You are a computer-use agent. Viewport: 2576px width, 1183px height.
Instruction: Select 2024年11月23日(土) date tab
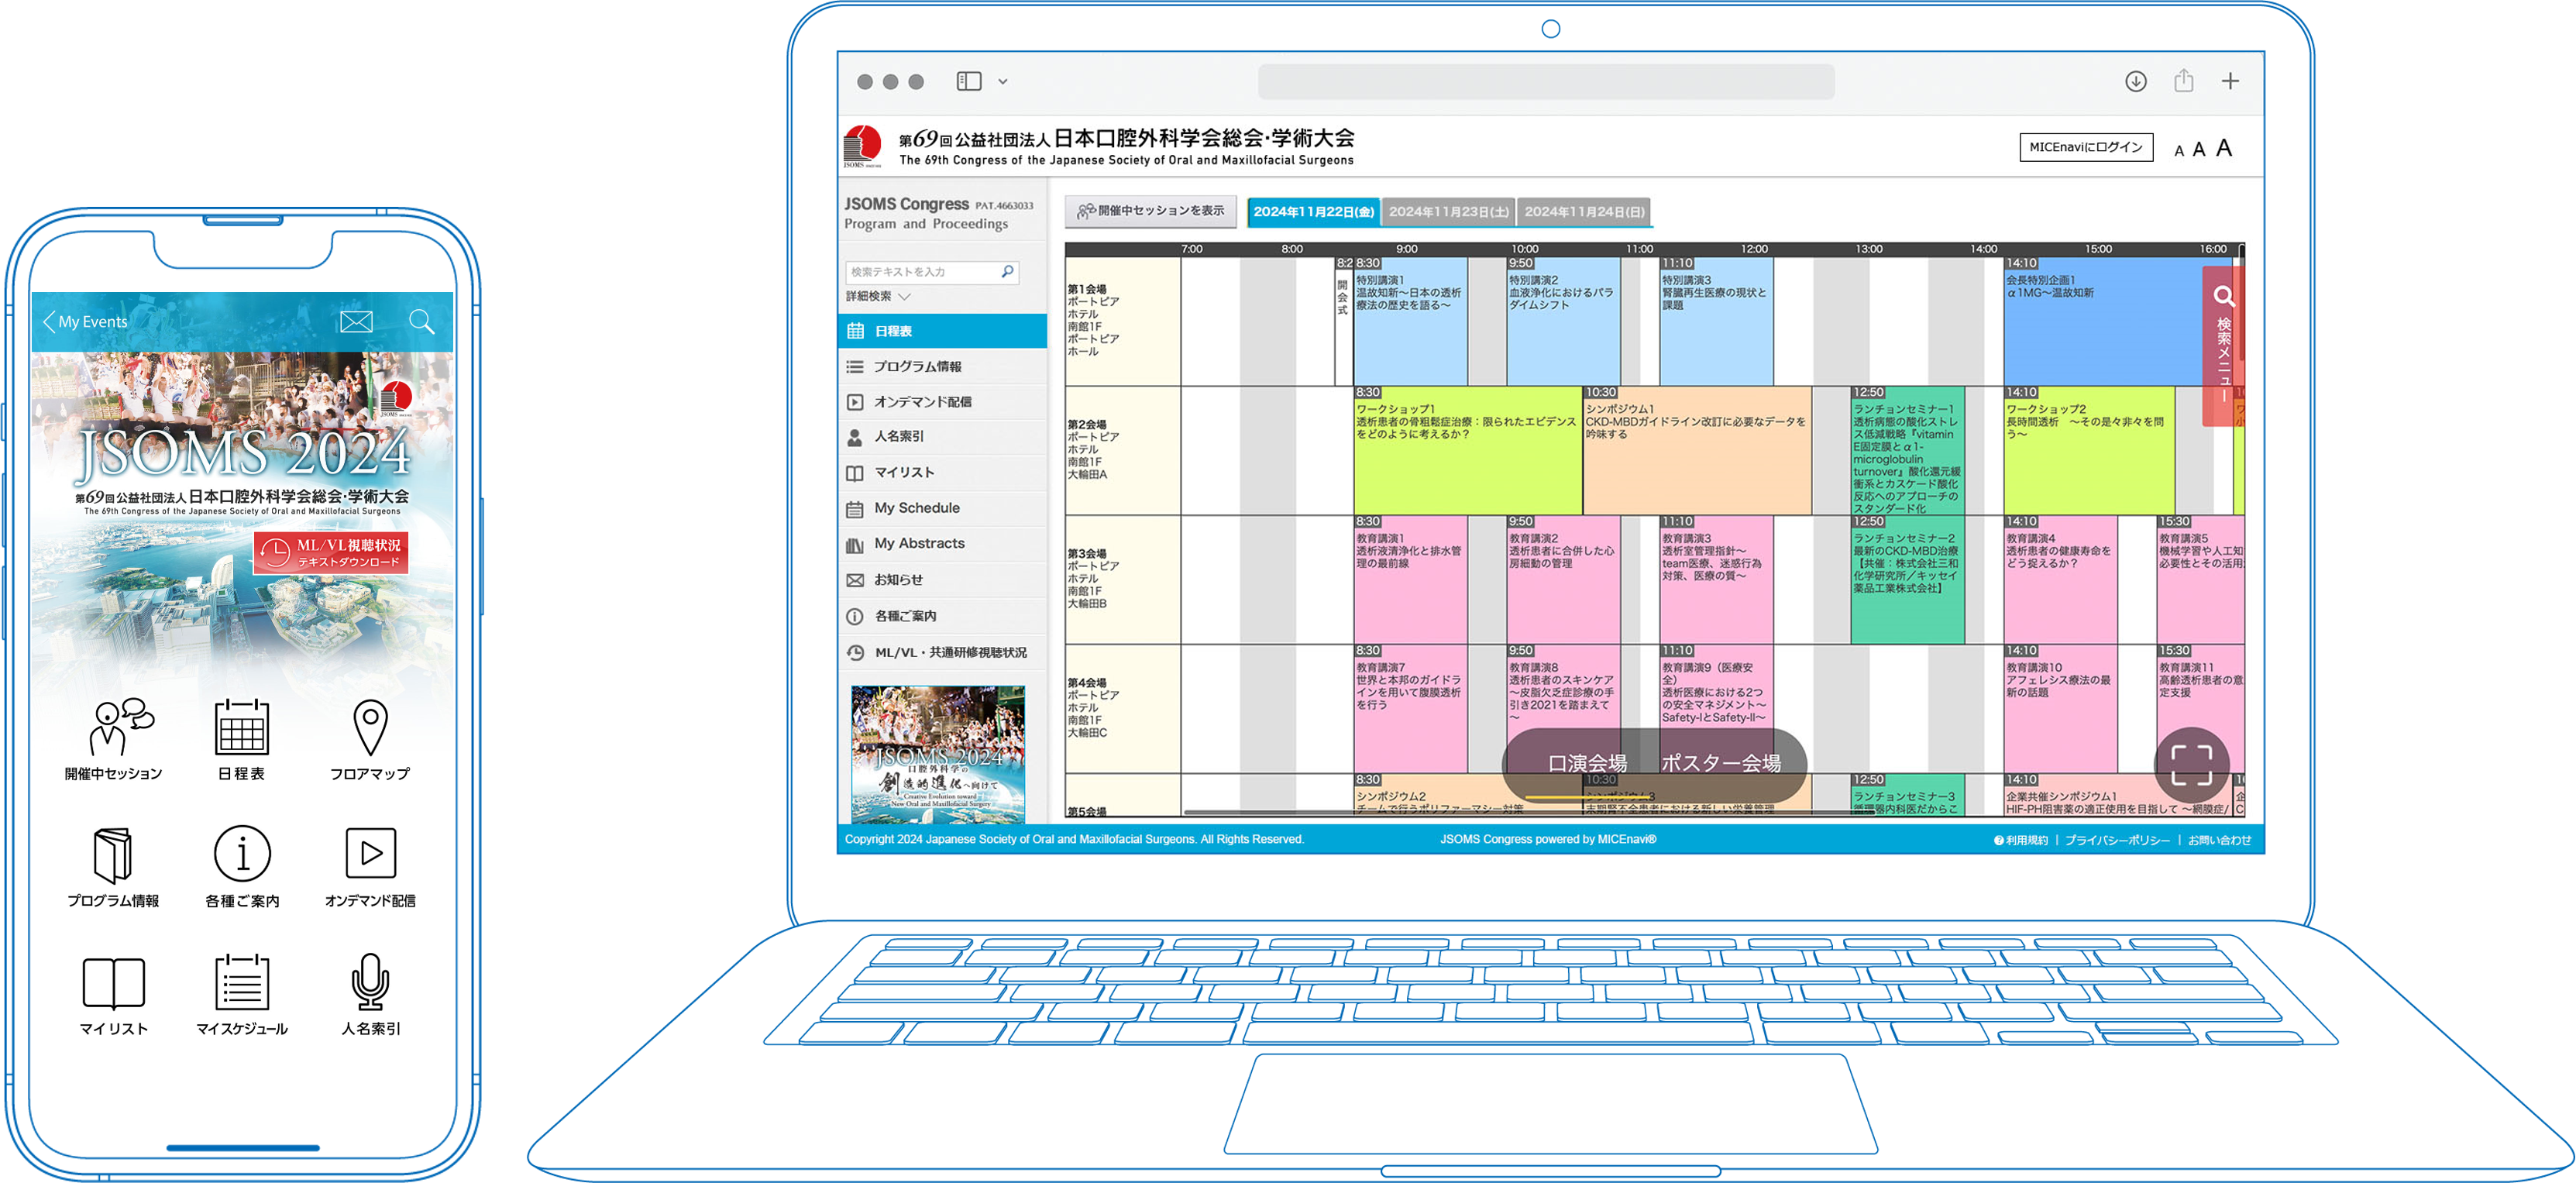pos(1448,212)
